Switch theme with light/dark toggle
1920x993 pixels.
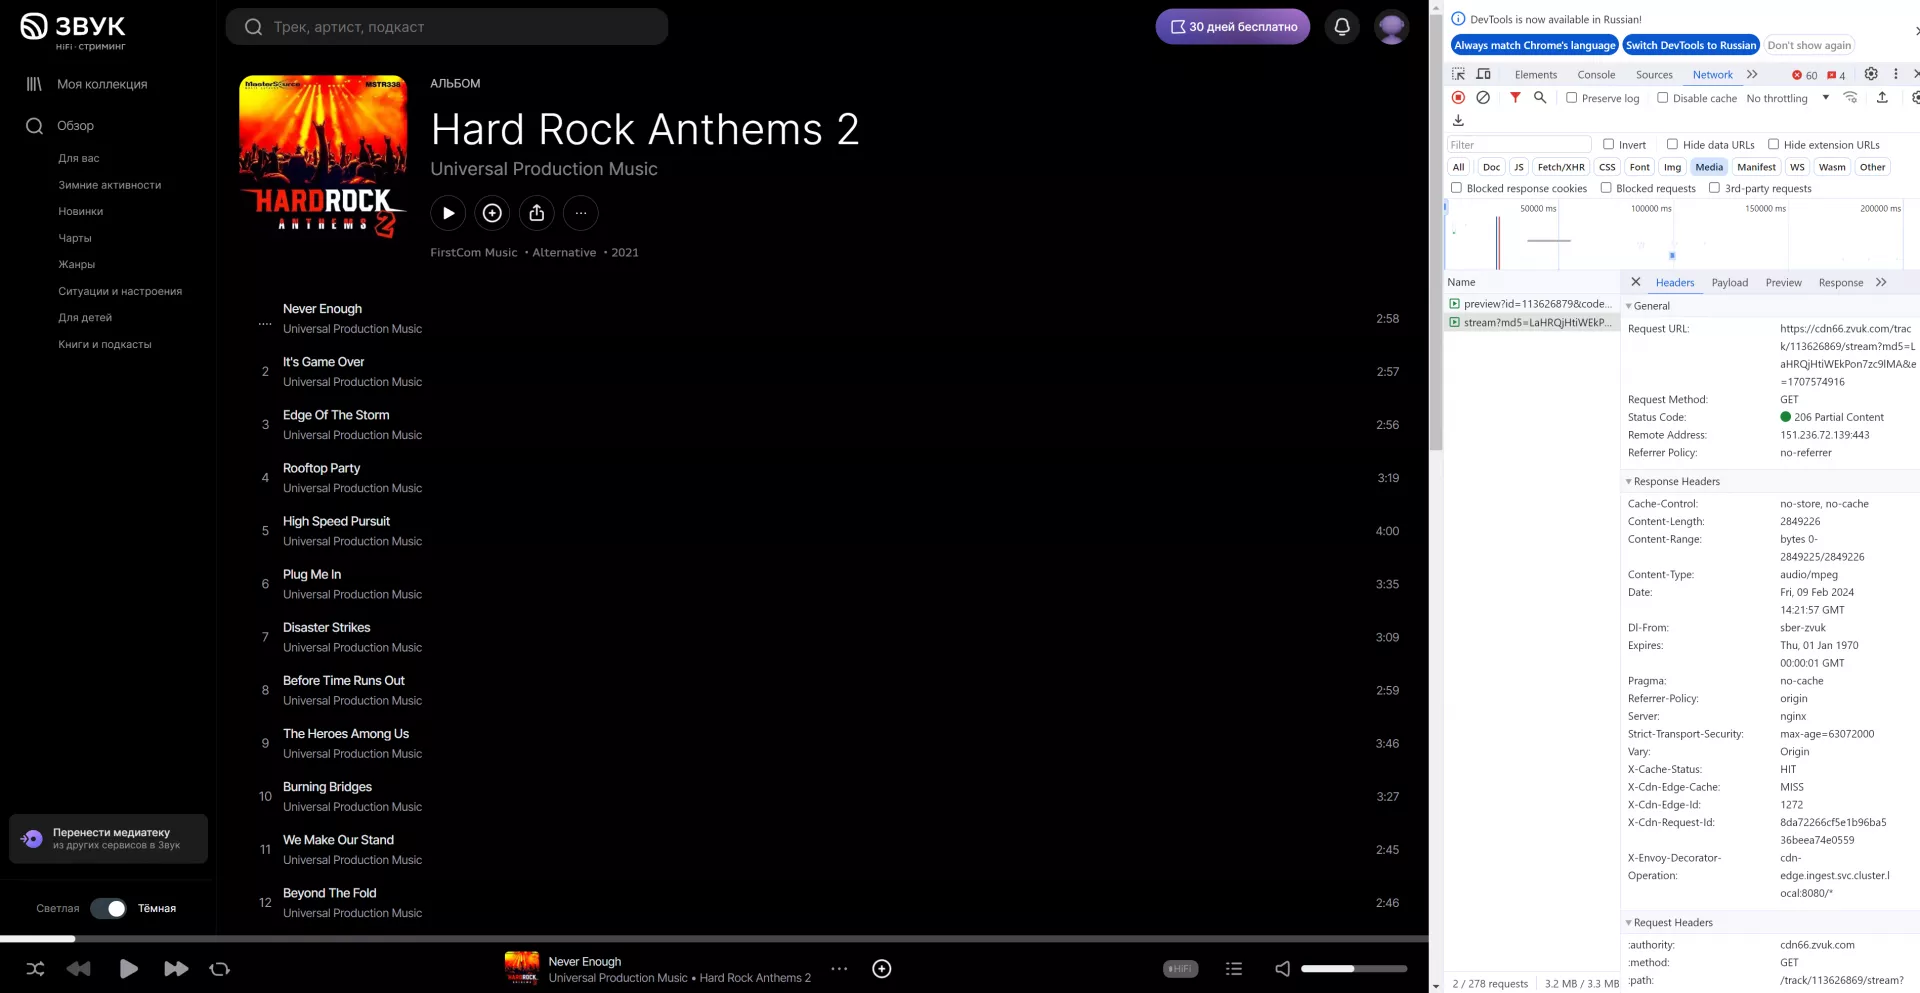click(108, 908)
